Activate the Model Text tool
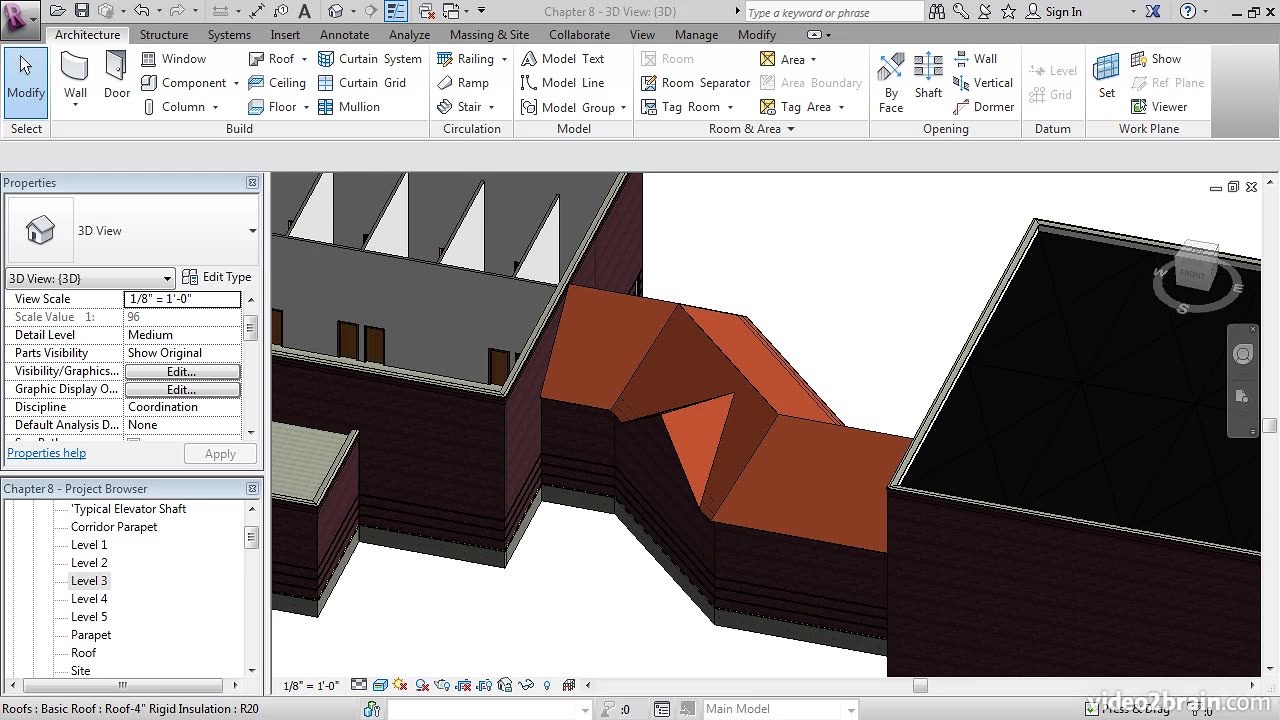Image resolution: width=1280 pixels, height=720 pixels. pyautogui.click(x=563, y=59)
